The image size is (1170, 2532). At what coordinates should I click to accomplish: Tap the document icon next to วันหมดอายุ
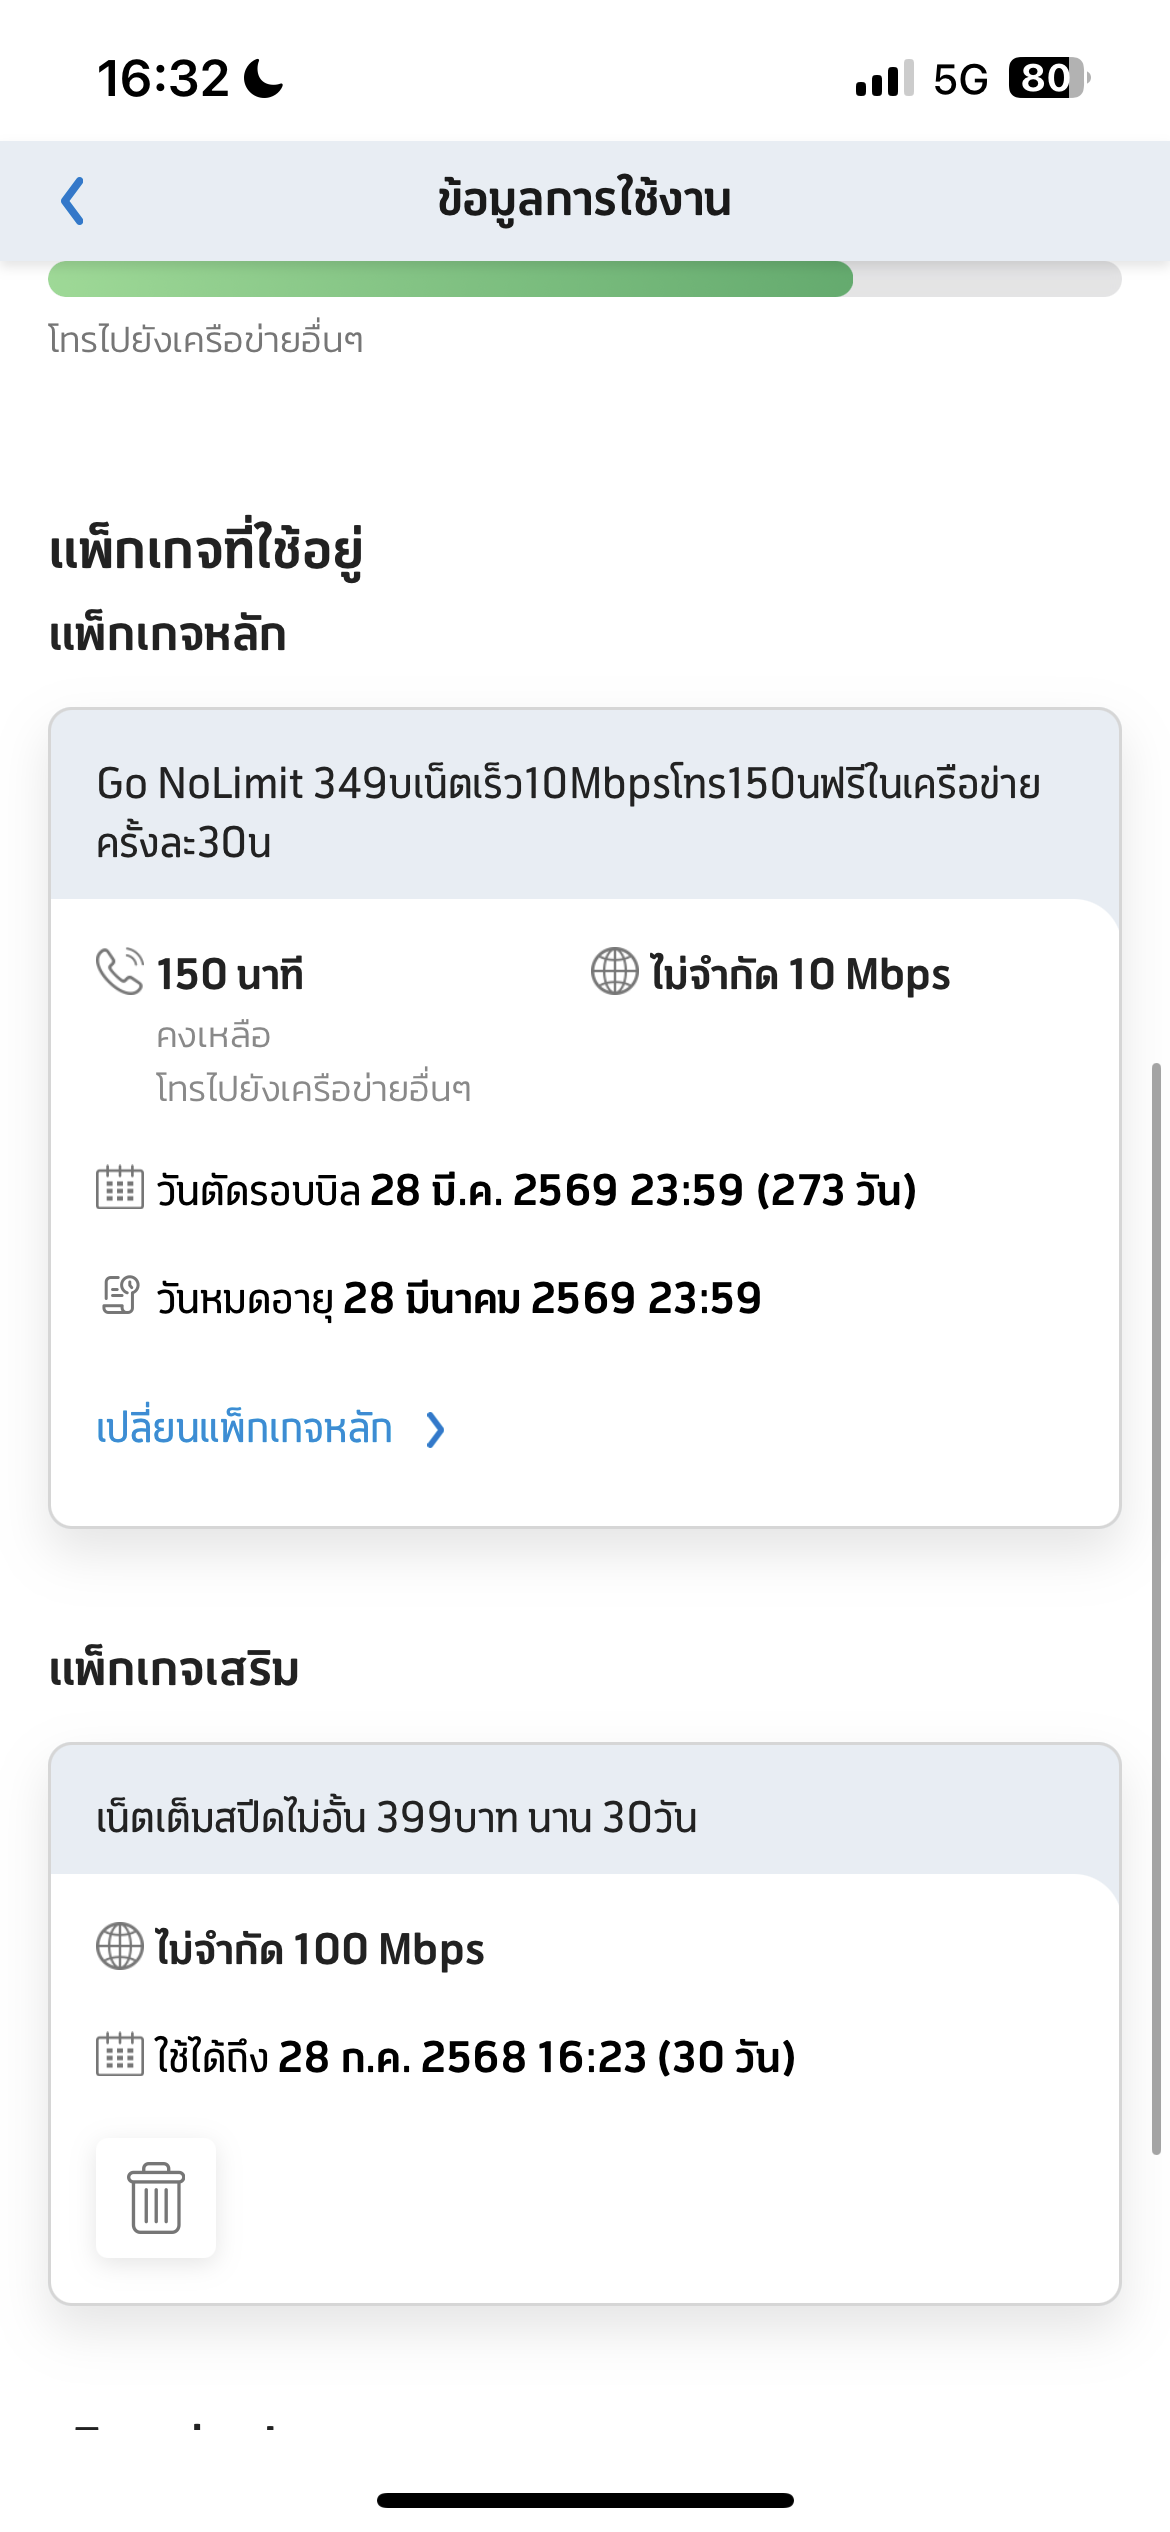120,1295
